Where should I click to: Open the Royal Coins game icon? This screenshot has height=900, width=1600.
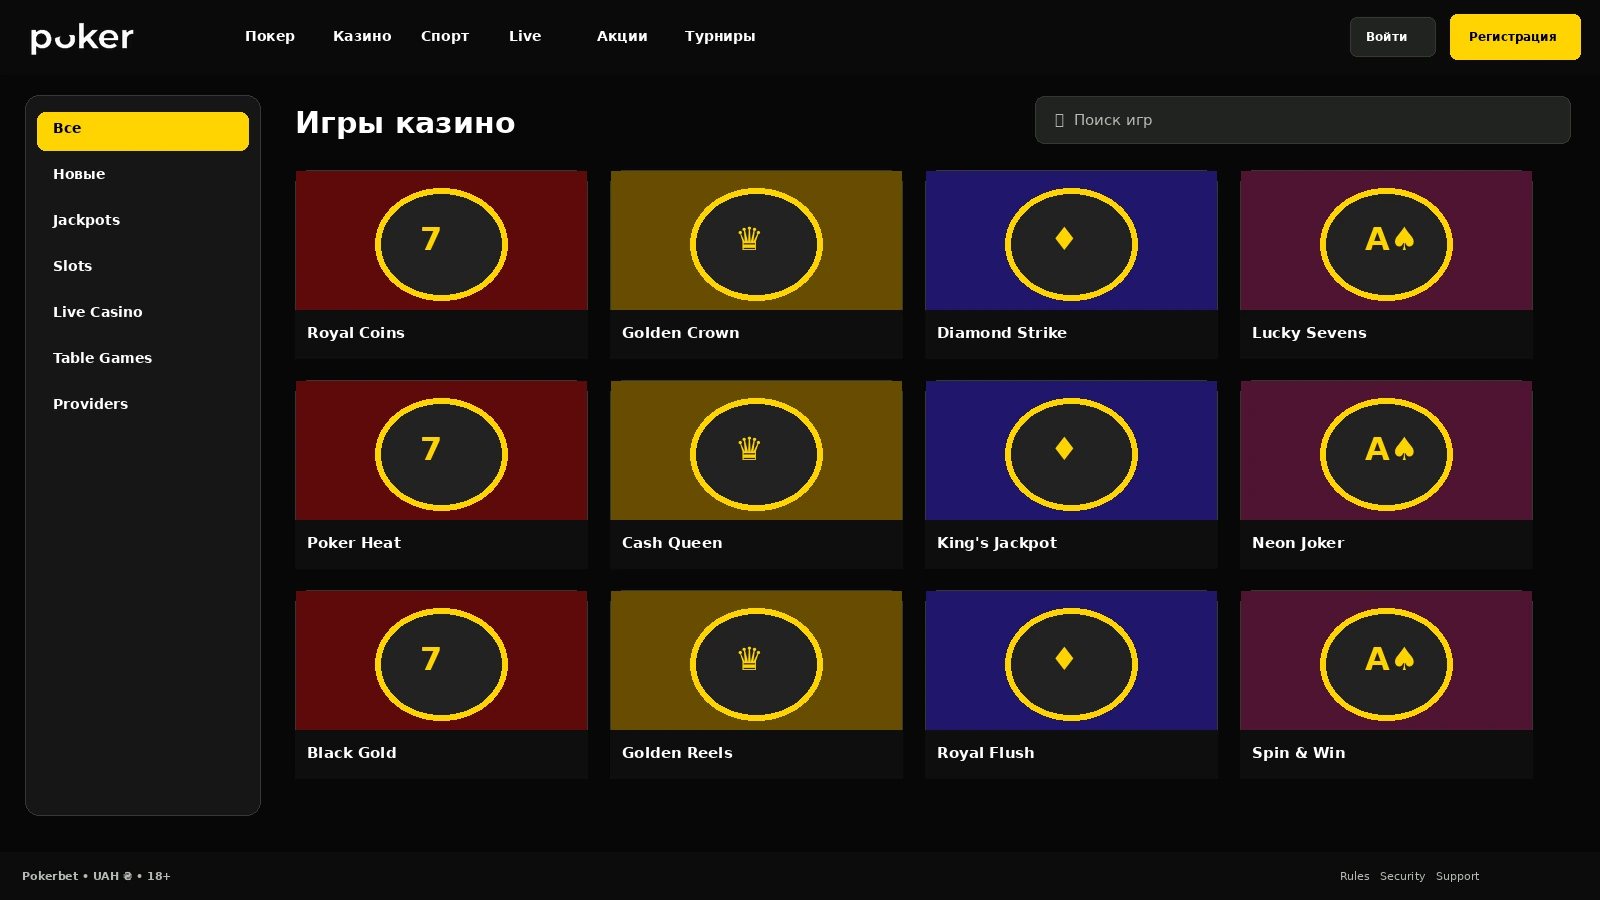point(441,244)
